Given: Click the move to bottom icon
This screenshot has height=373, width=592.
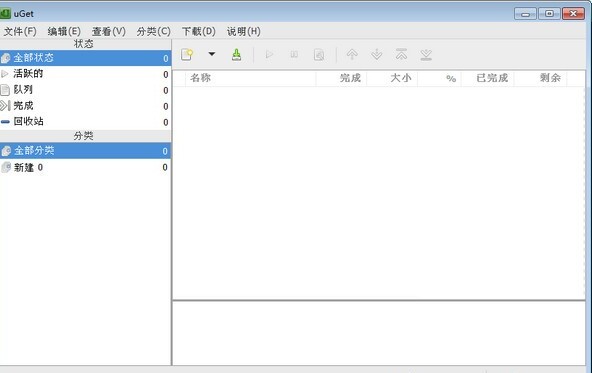Looking at the screenshot, I should 426,55.
